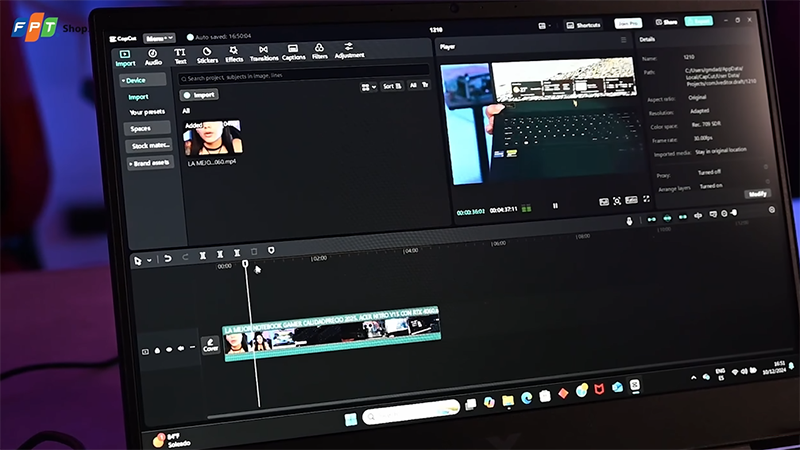Redo the last undone edit

(185, 257)
